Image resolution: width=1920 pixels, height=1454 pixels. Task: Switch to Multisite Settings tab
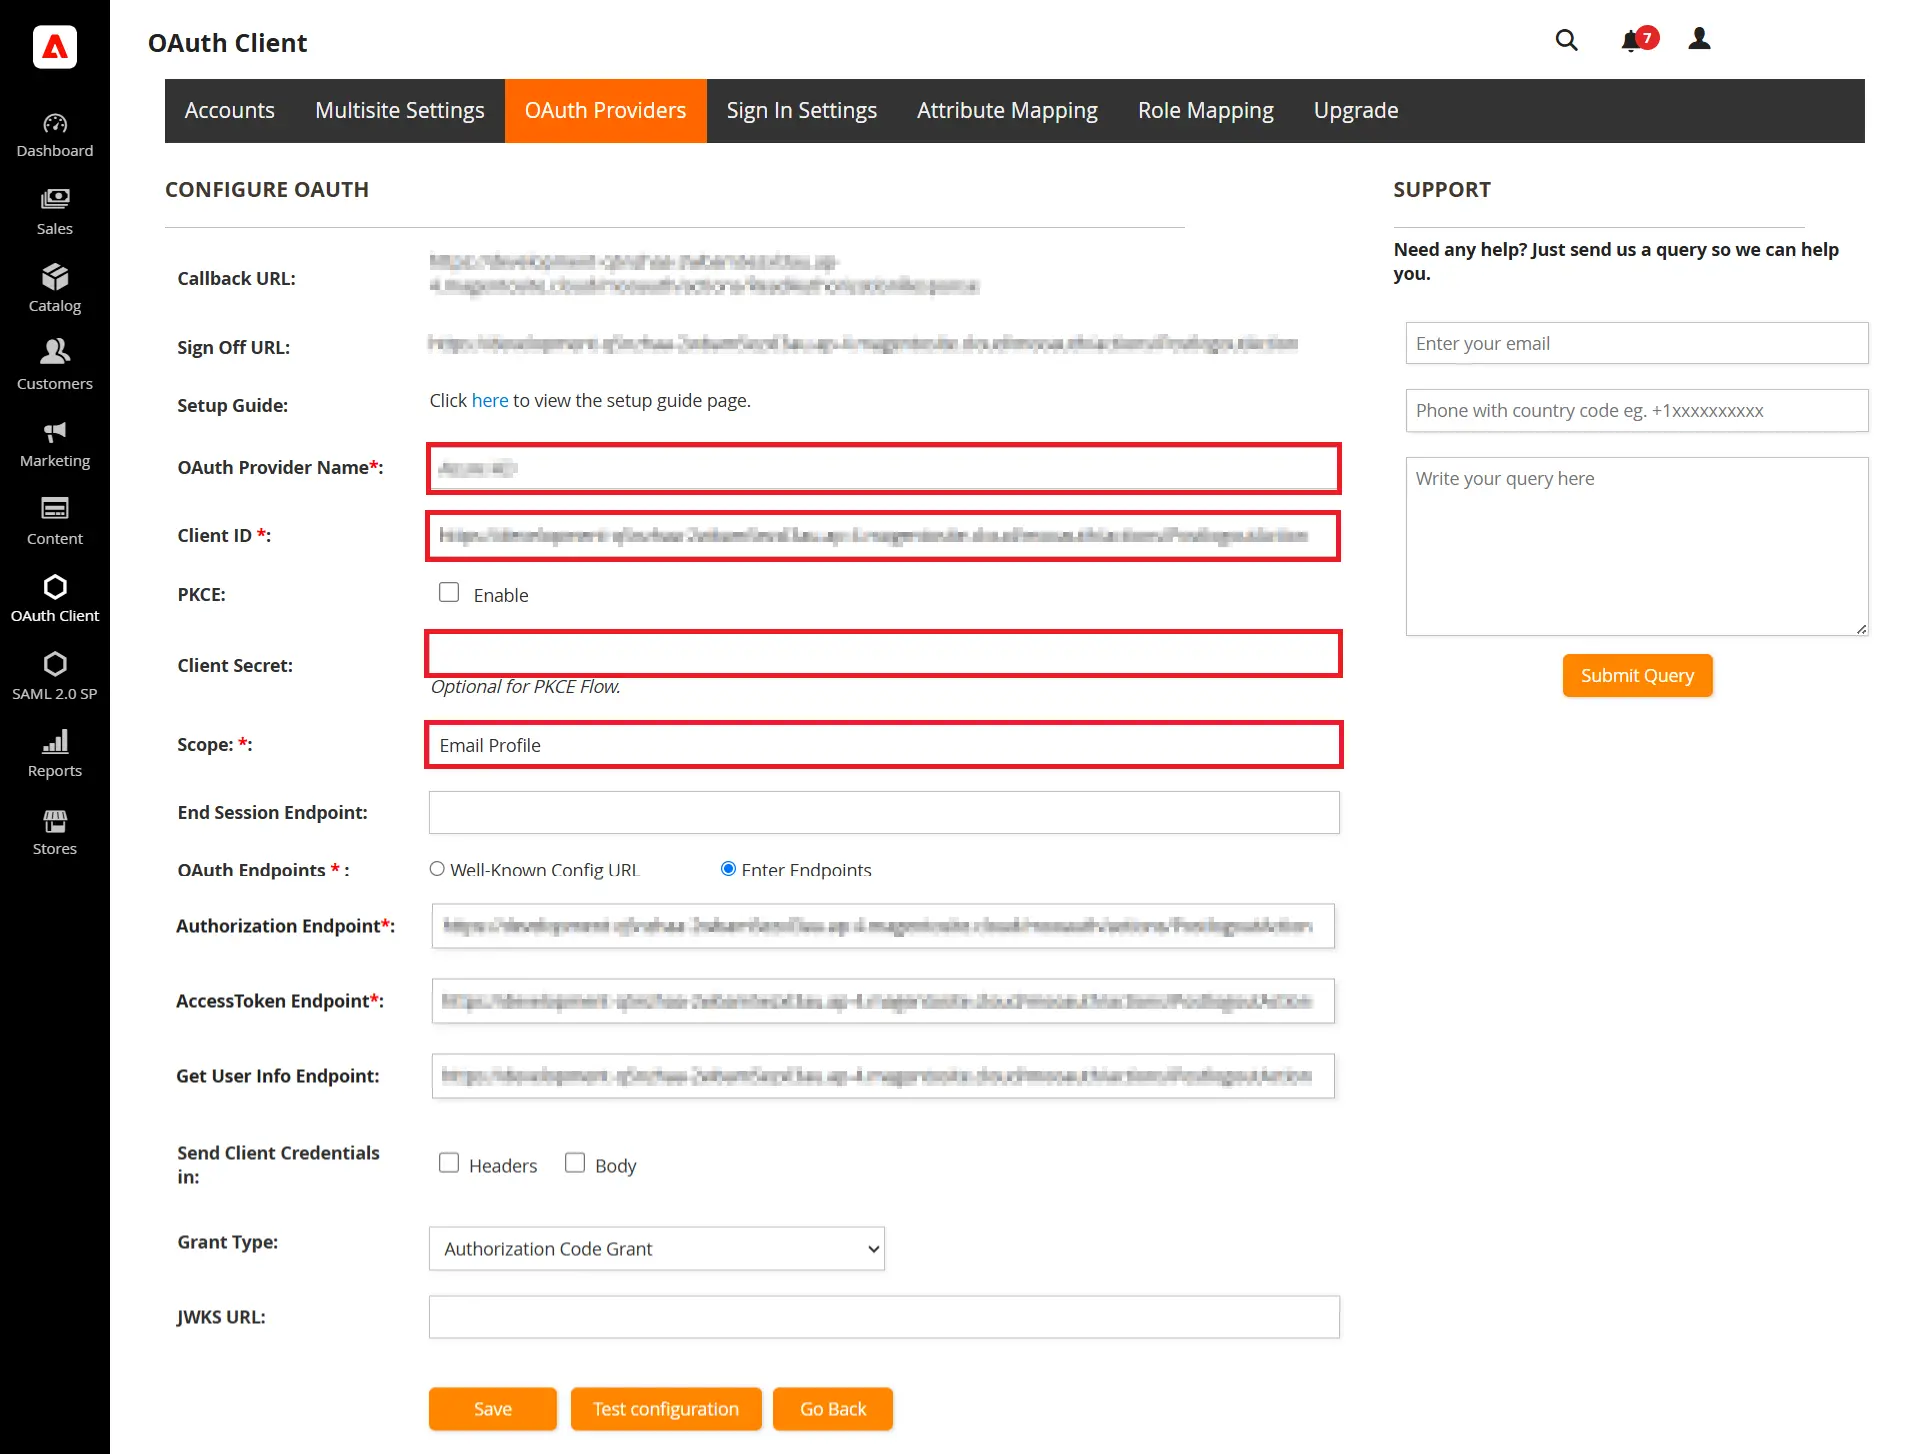point(400,110)
